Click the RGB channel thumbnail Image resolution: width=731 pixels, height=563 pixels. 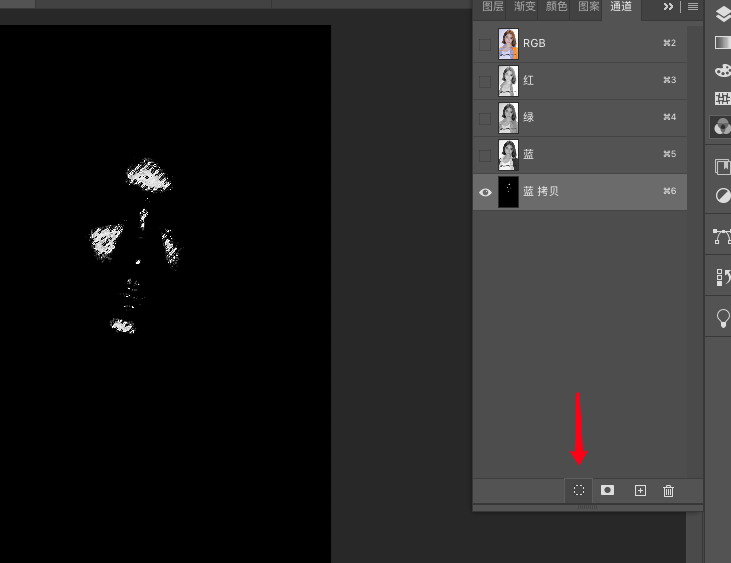pos(508,44)
